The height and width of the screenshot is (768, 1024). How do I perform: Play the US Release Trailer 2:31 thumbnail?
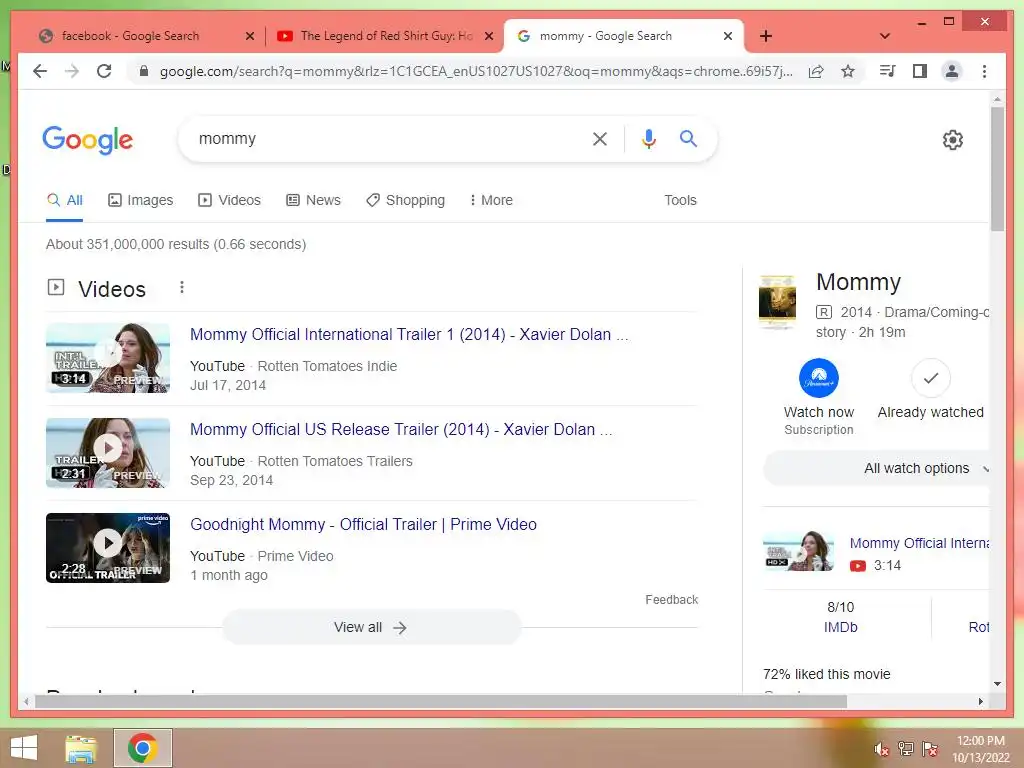pos(108,453)
